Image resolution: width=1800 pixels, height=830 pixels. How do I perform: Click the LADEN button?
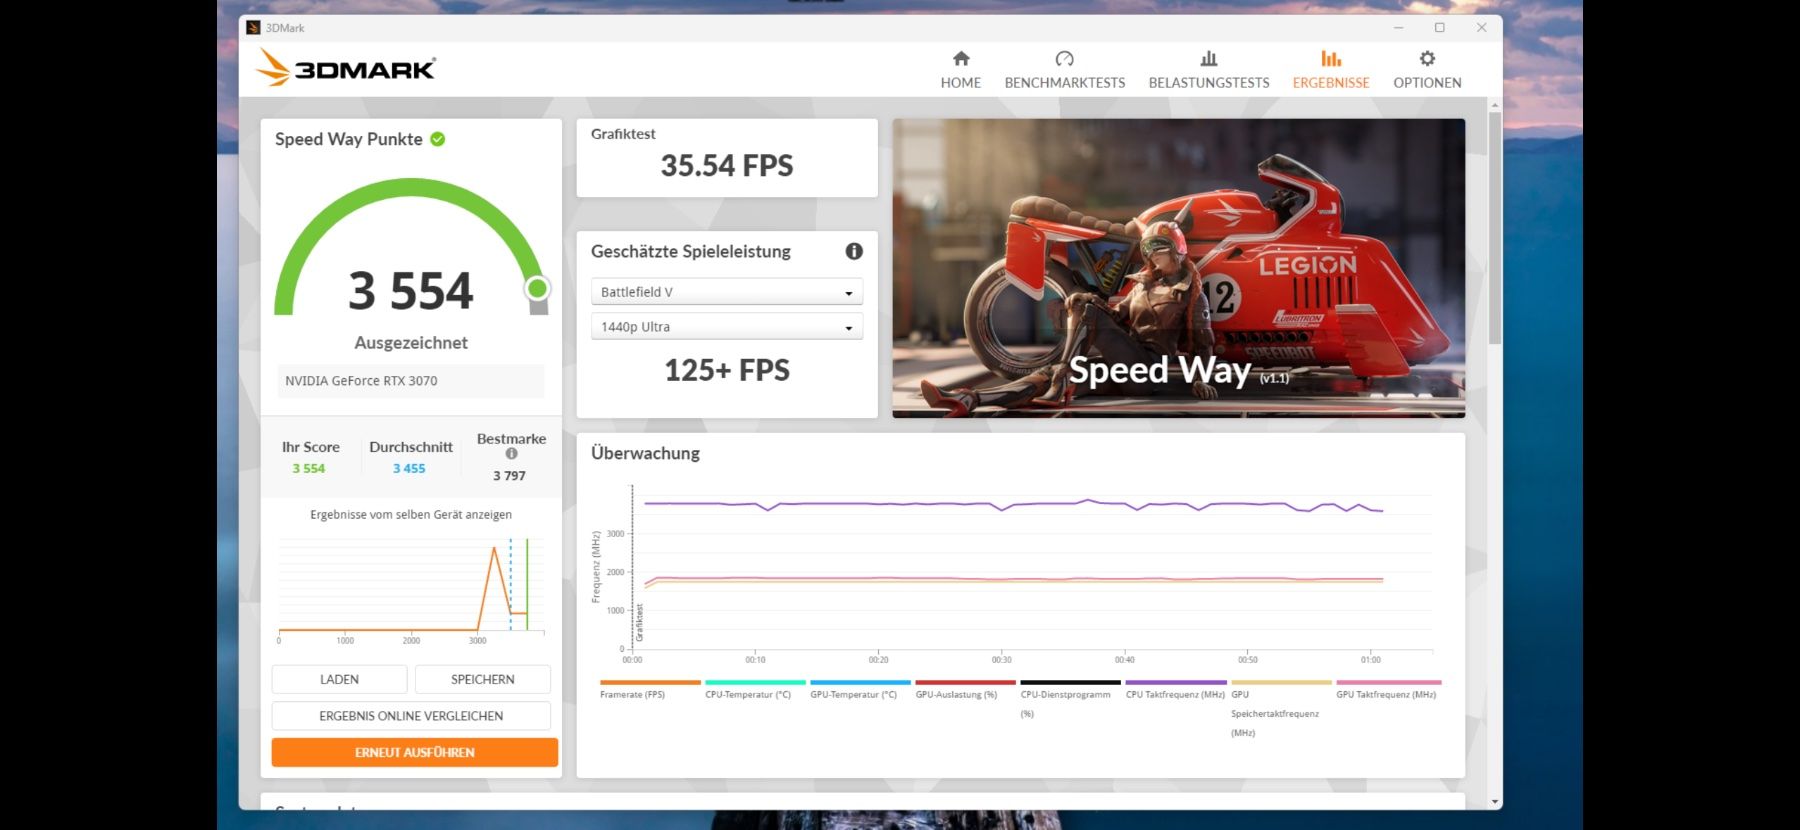pos(339,679)
